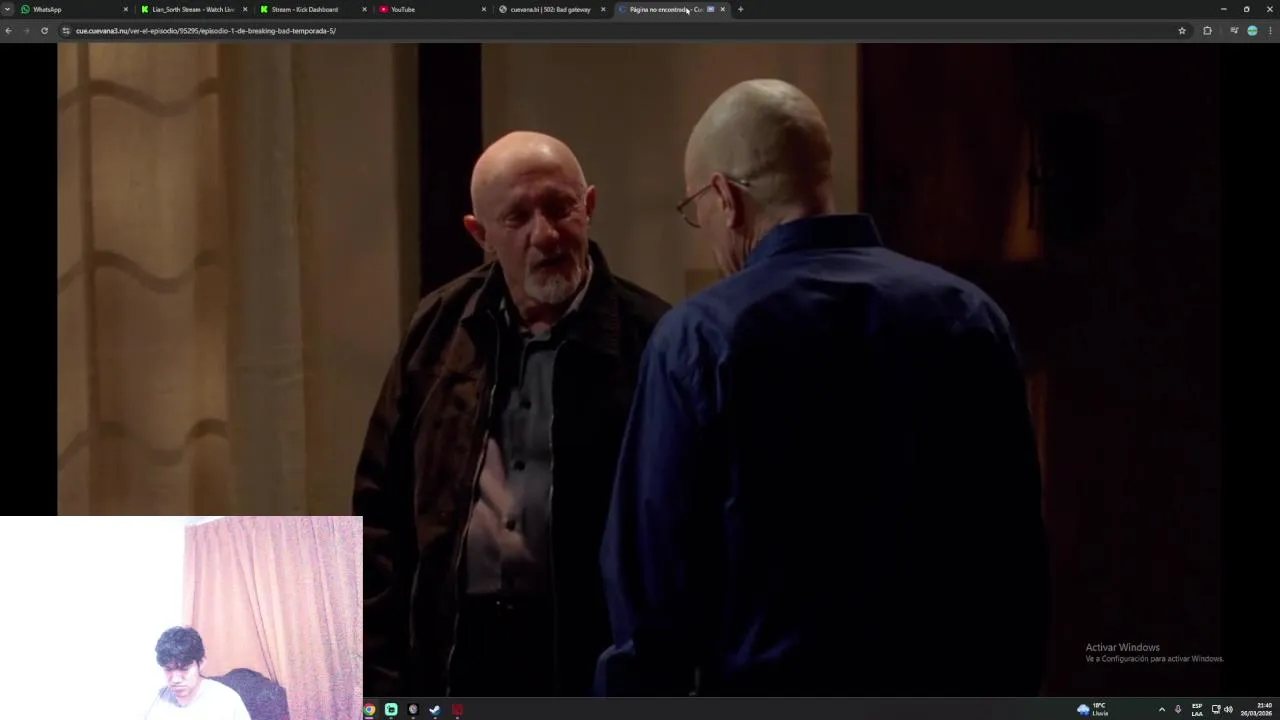Open the weather widget showing Lluvia
This screenshot has height=720, width=1280.
[x=1093, y=710]
